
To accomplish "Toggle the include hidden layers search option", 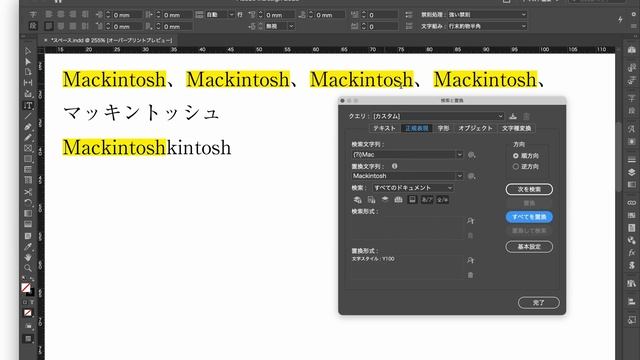I will coord(385,200).
